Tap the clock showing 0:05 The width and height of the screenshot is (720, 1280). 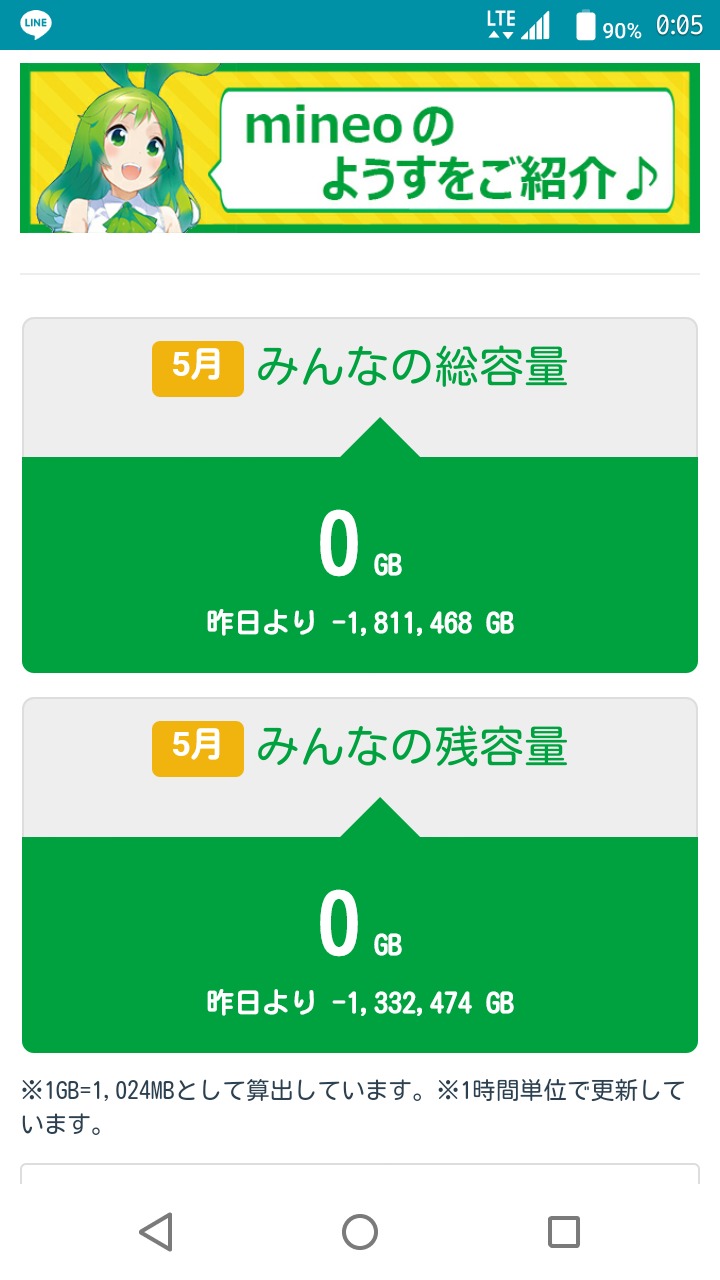tap(679, 26)
